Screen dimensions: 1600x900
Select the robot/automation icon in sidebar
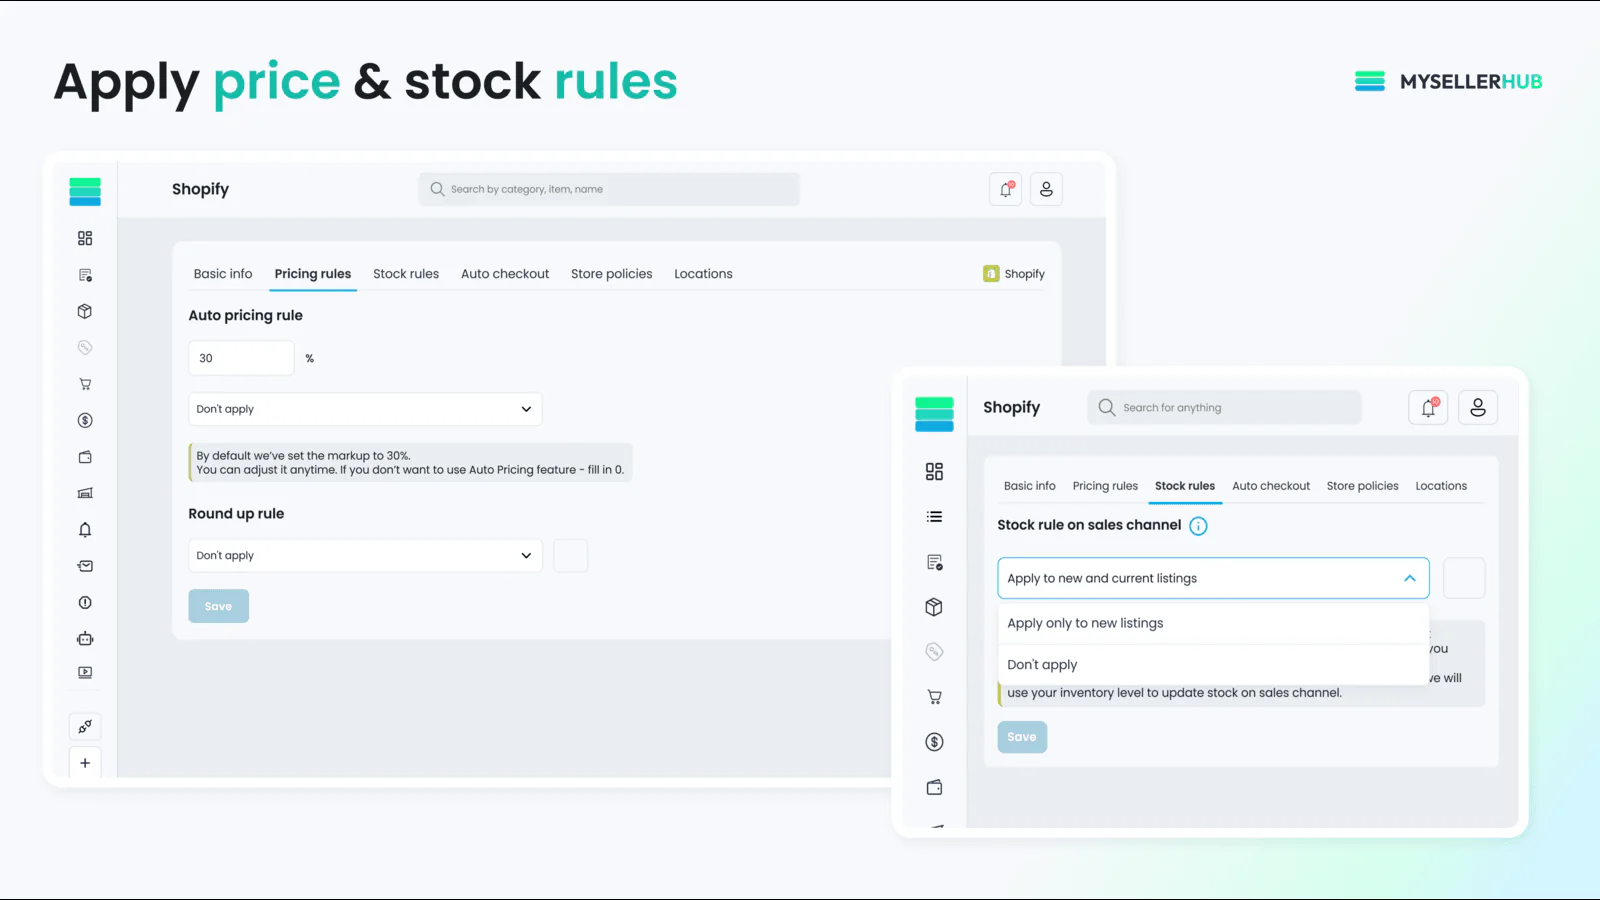point(85,638)
